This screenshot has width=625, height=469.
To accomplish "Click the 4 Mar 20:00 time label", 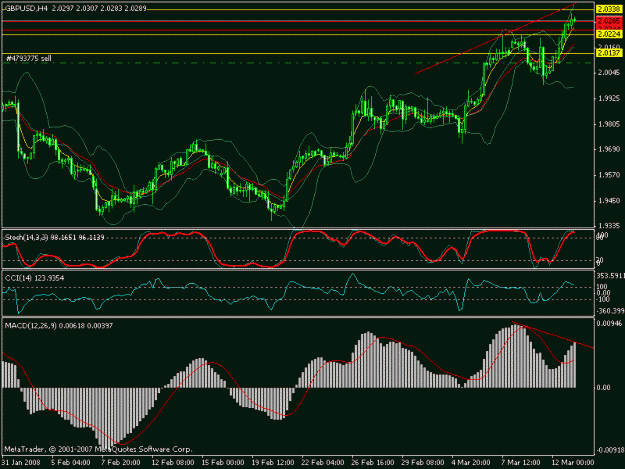I will (471, 462).
